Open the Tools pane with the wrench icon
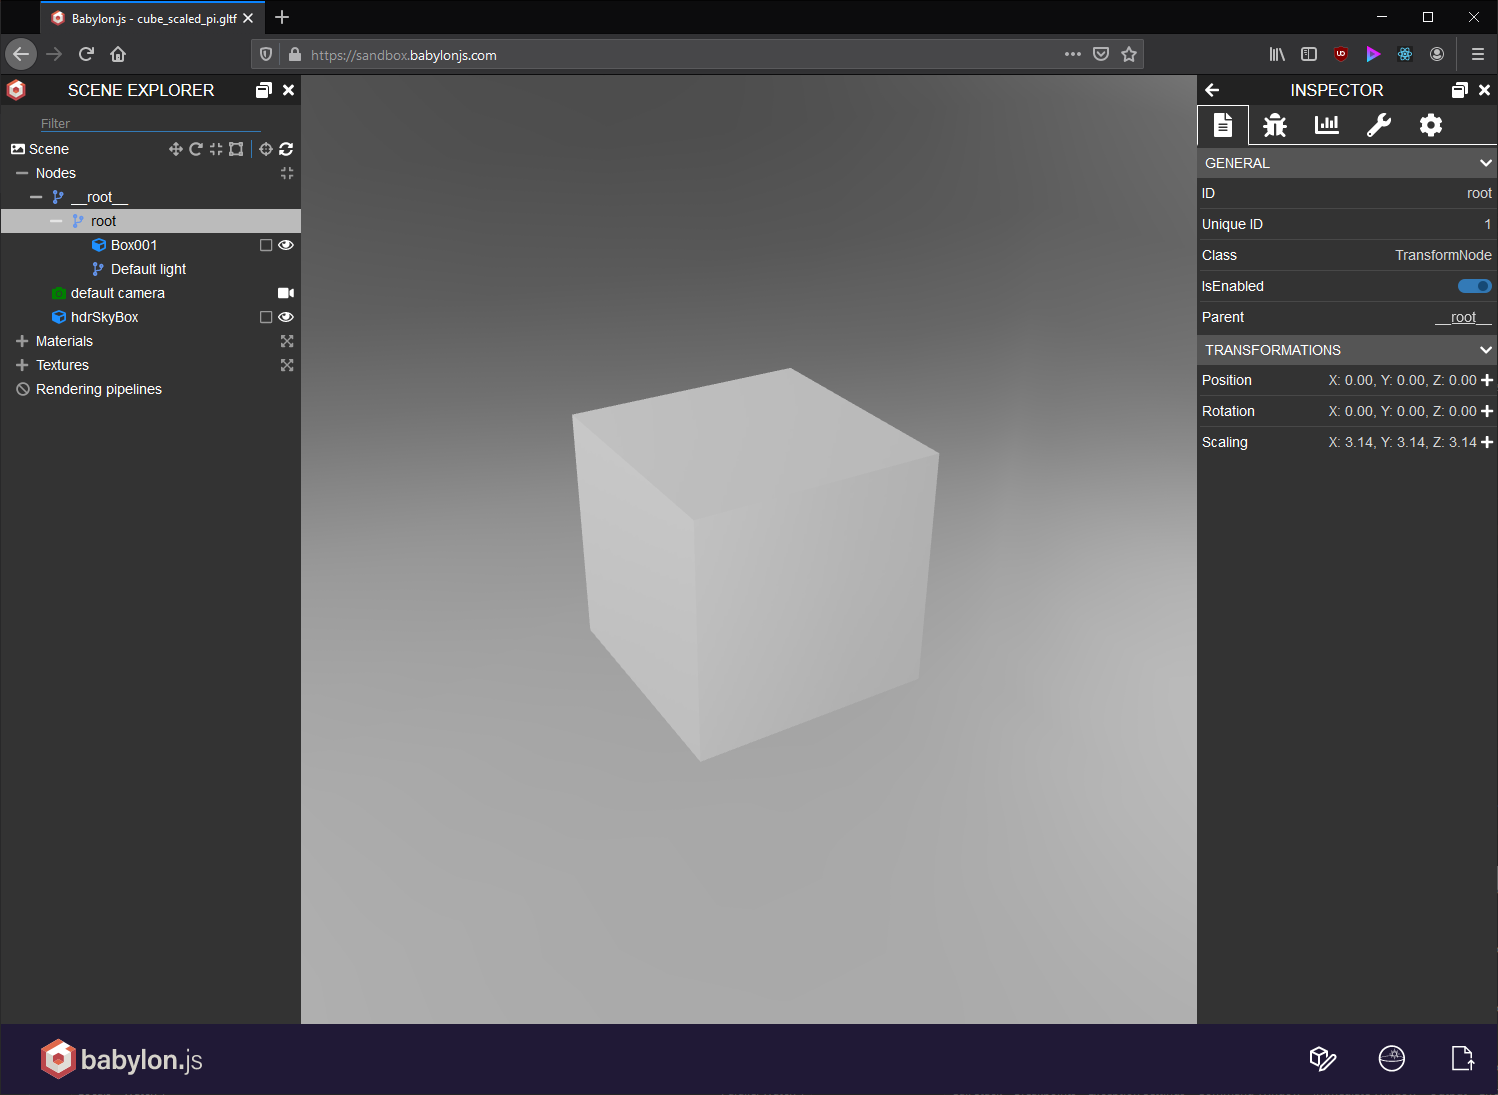Viewport: 1498px width, 1095px height. (x=1379, y=125)
